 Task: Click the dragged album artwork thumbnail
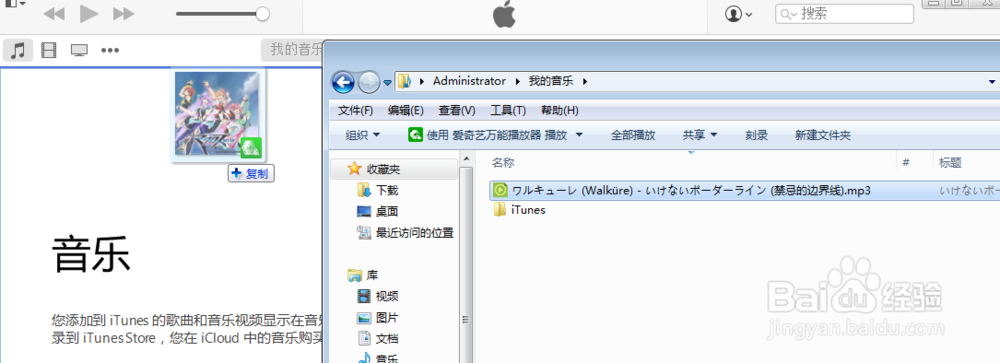click(x=218, y=115)
